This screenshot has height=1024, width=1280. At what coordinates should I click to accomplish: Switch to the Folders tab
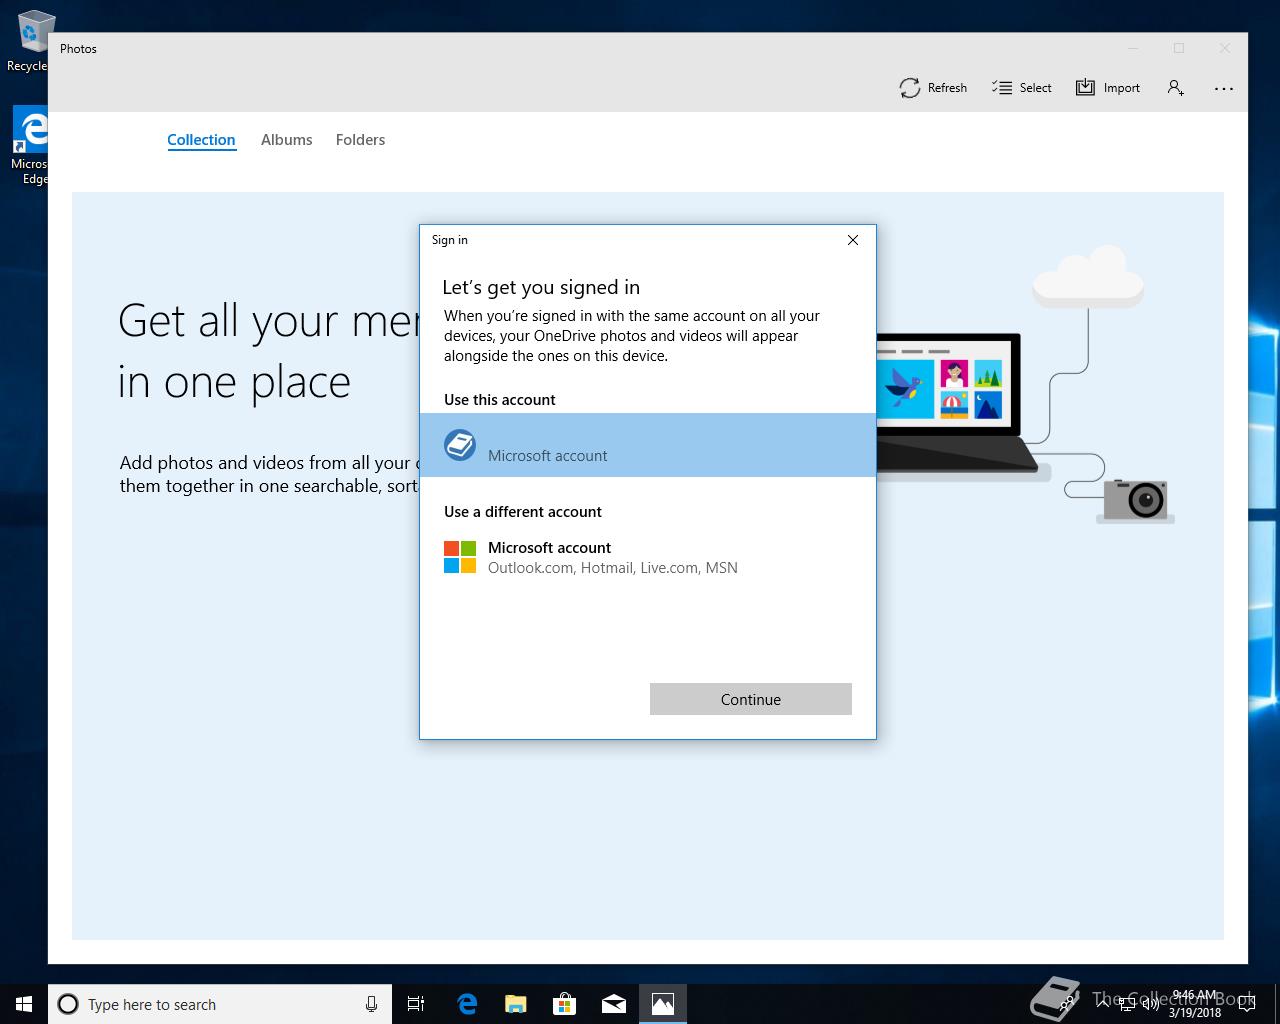coord(360,140)
